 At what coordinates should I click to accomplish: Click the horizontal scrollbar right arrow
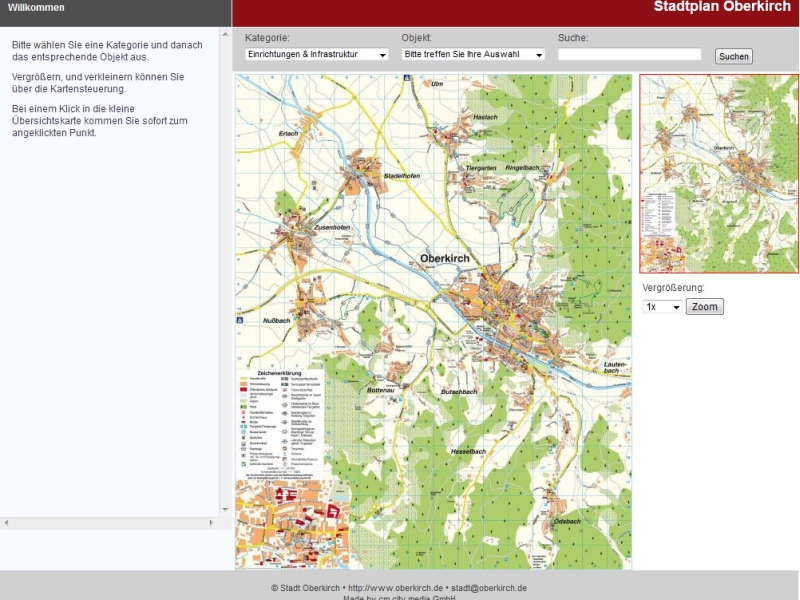point(211,522)
